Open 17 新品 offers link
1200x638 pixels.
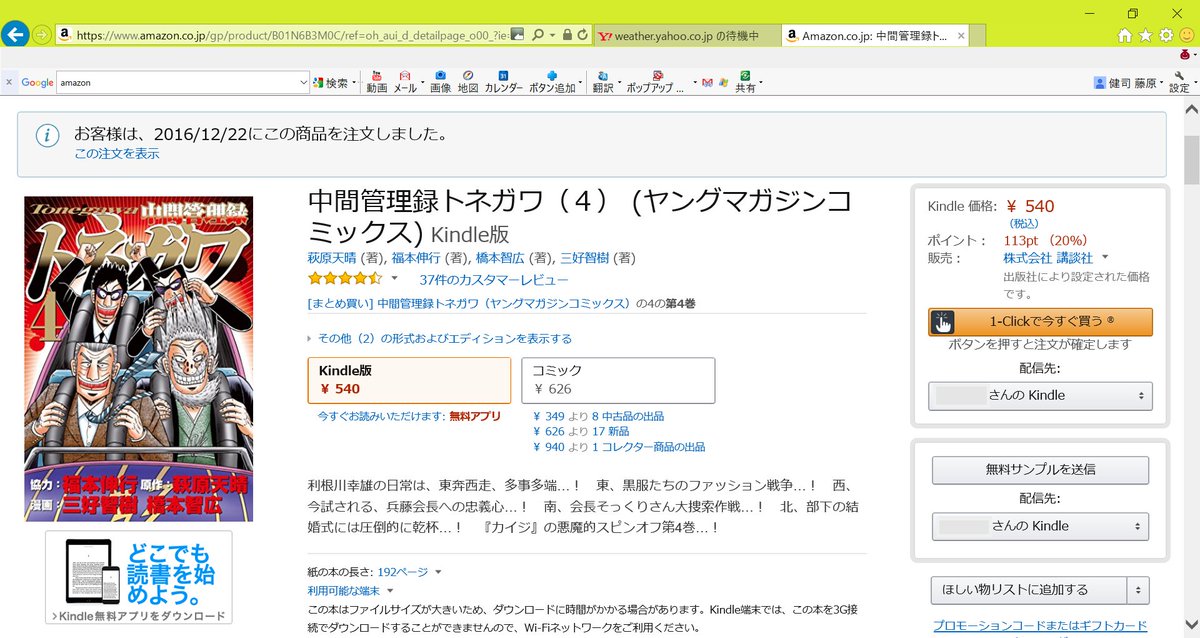click(x=613, y=432)
